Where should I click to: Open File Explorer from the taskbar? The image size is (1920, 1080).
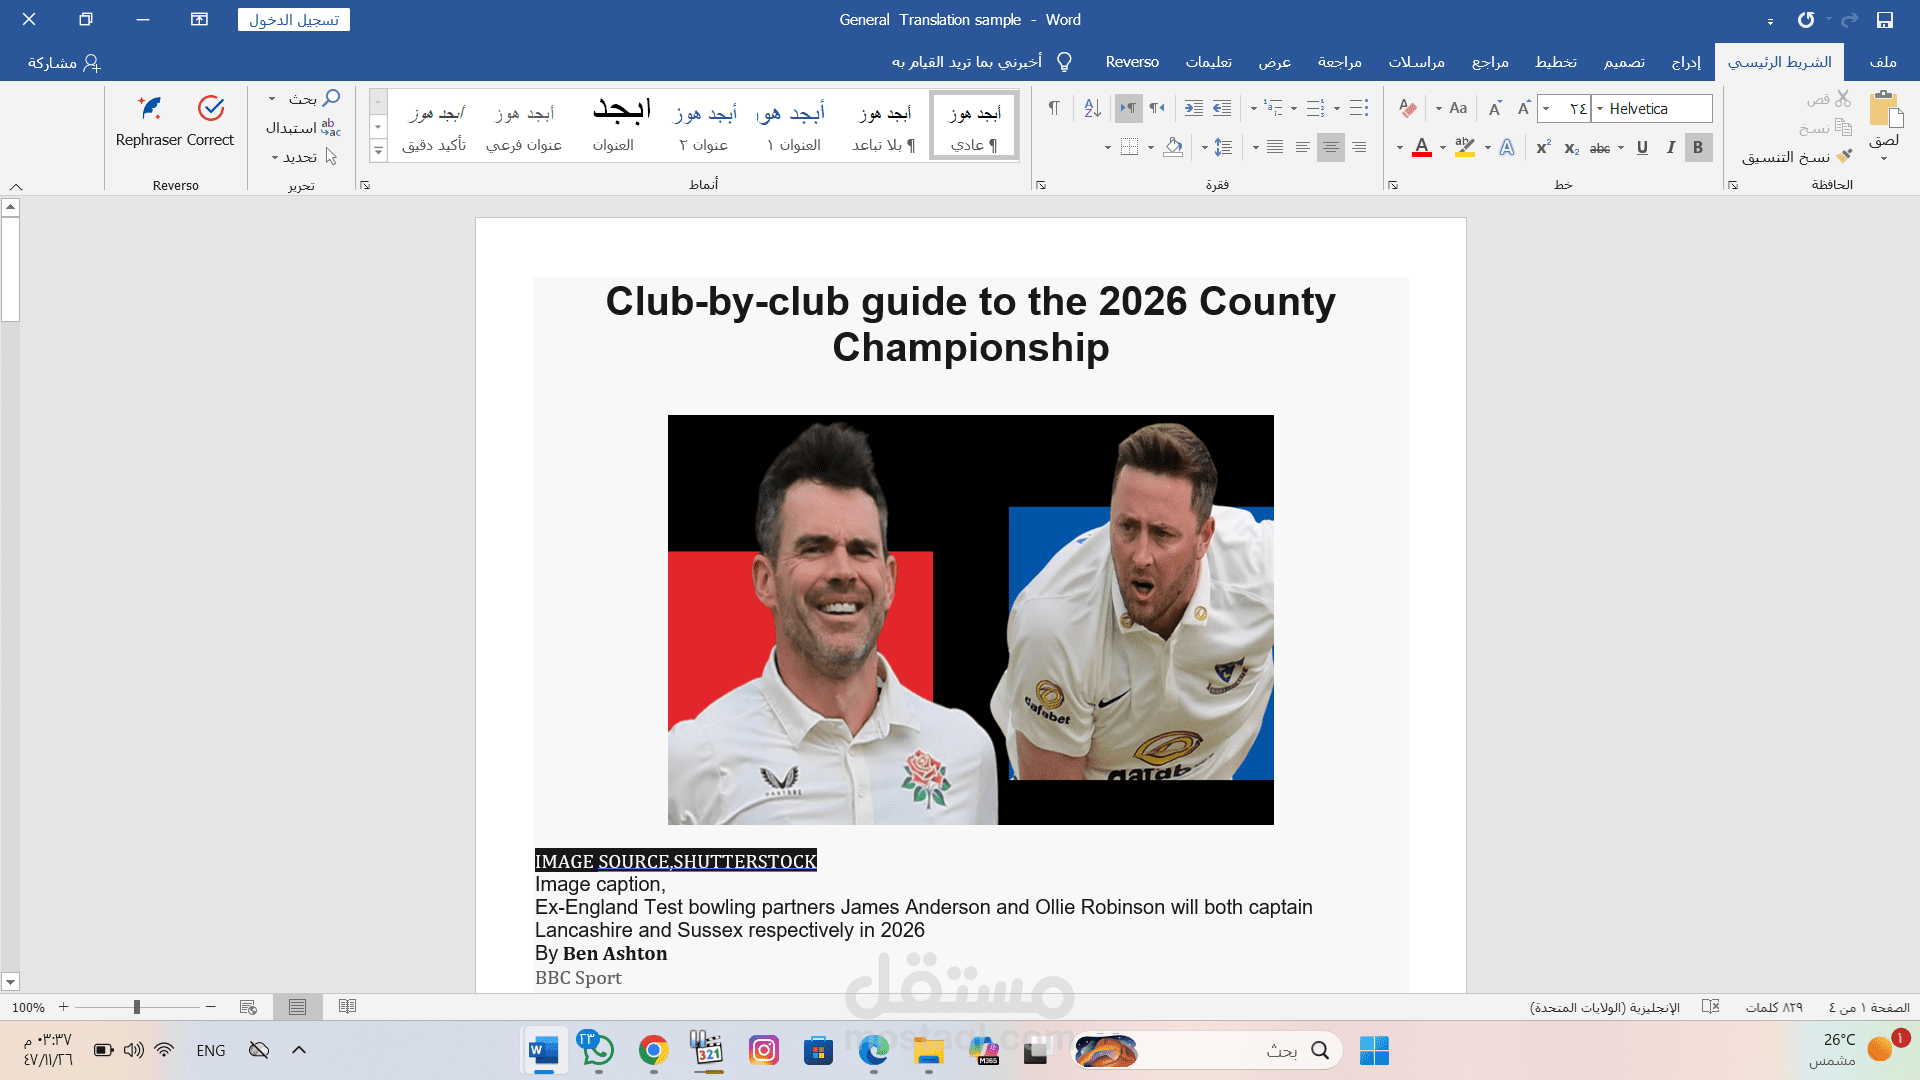928,1050
